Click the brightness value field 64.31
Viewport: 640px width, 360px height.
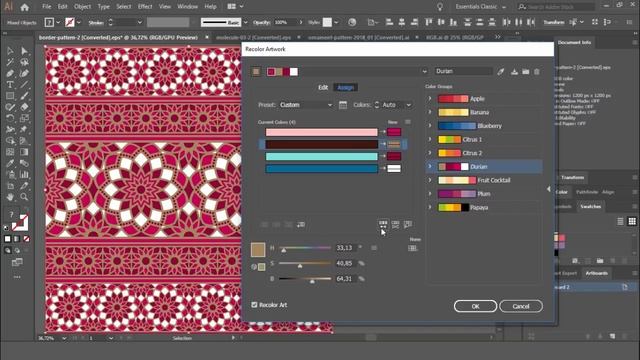pyautogui.click(x=345, y=279)
